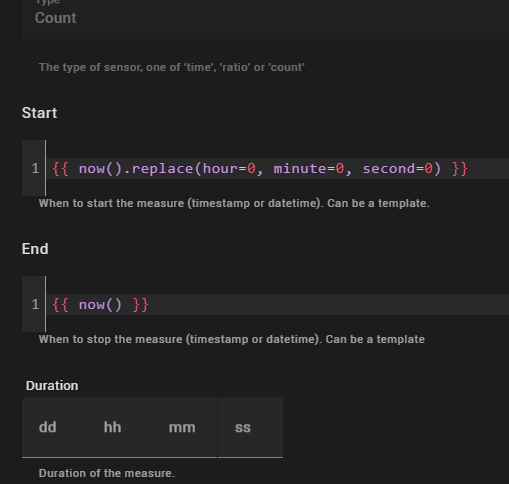Click line number 1 in Start editor
Viewport: 509px width, 484px height.
(35, 169)
